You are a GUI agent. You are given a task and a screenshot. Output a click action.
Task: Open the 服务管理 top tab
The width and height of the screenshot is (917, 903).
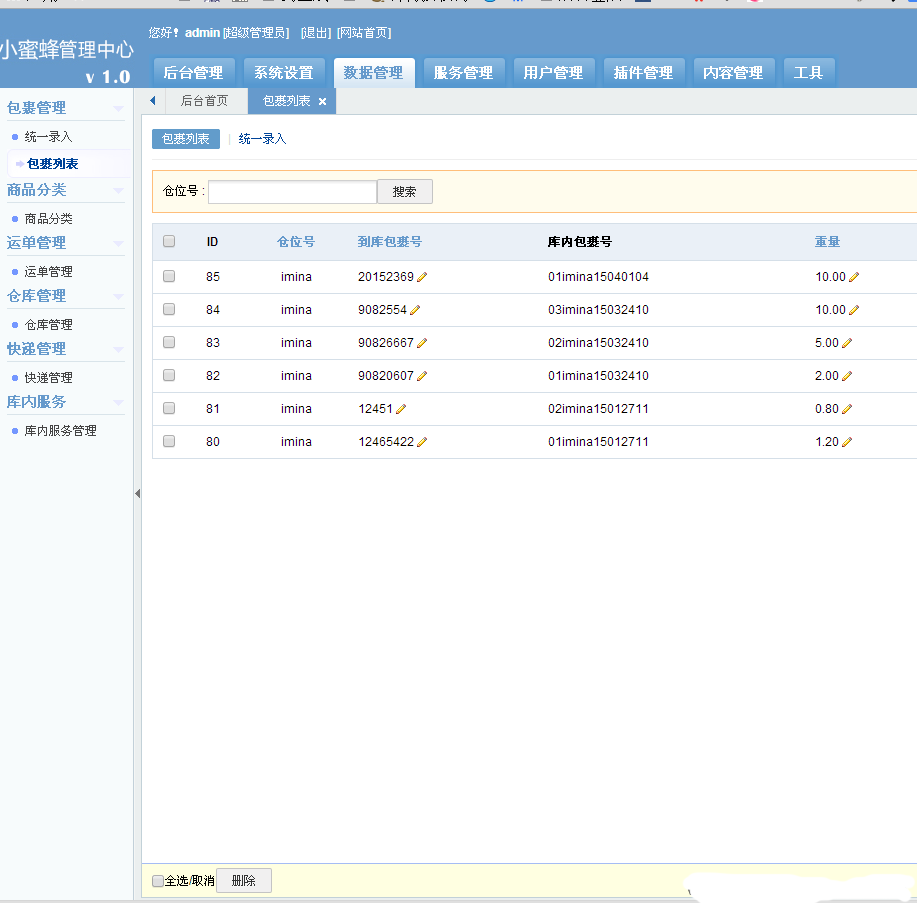coord(464,73)
